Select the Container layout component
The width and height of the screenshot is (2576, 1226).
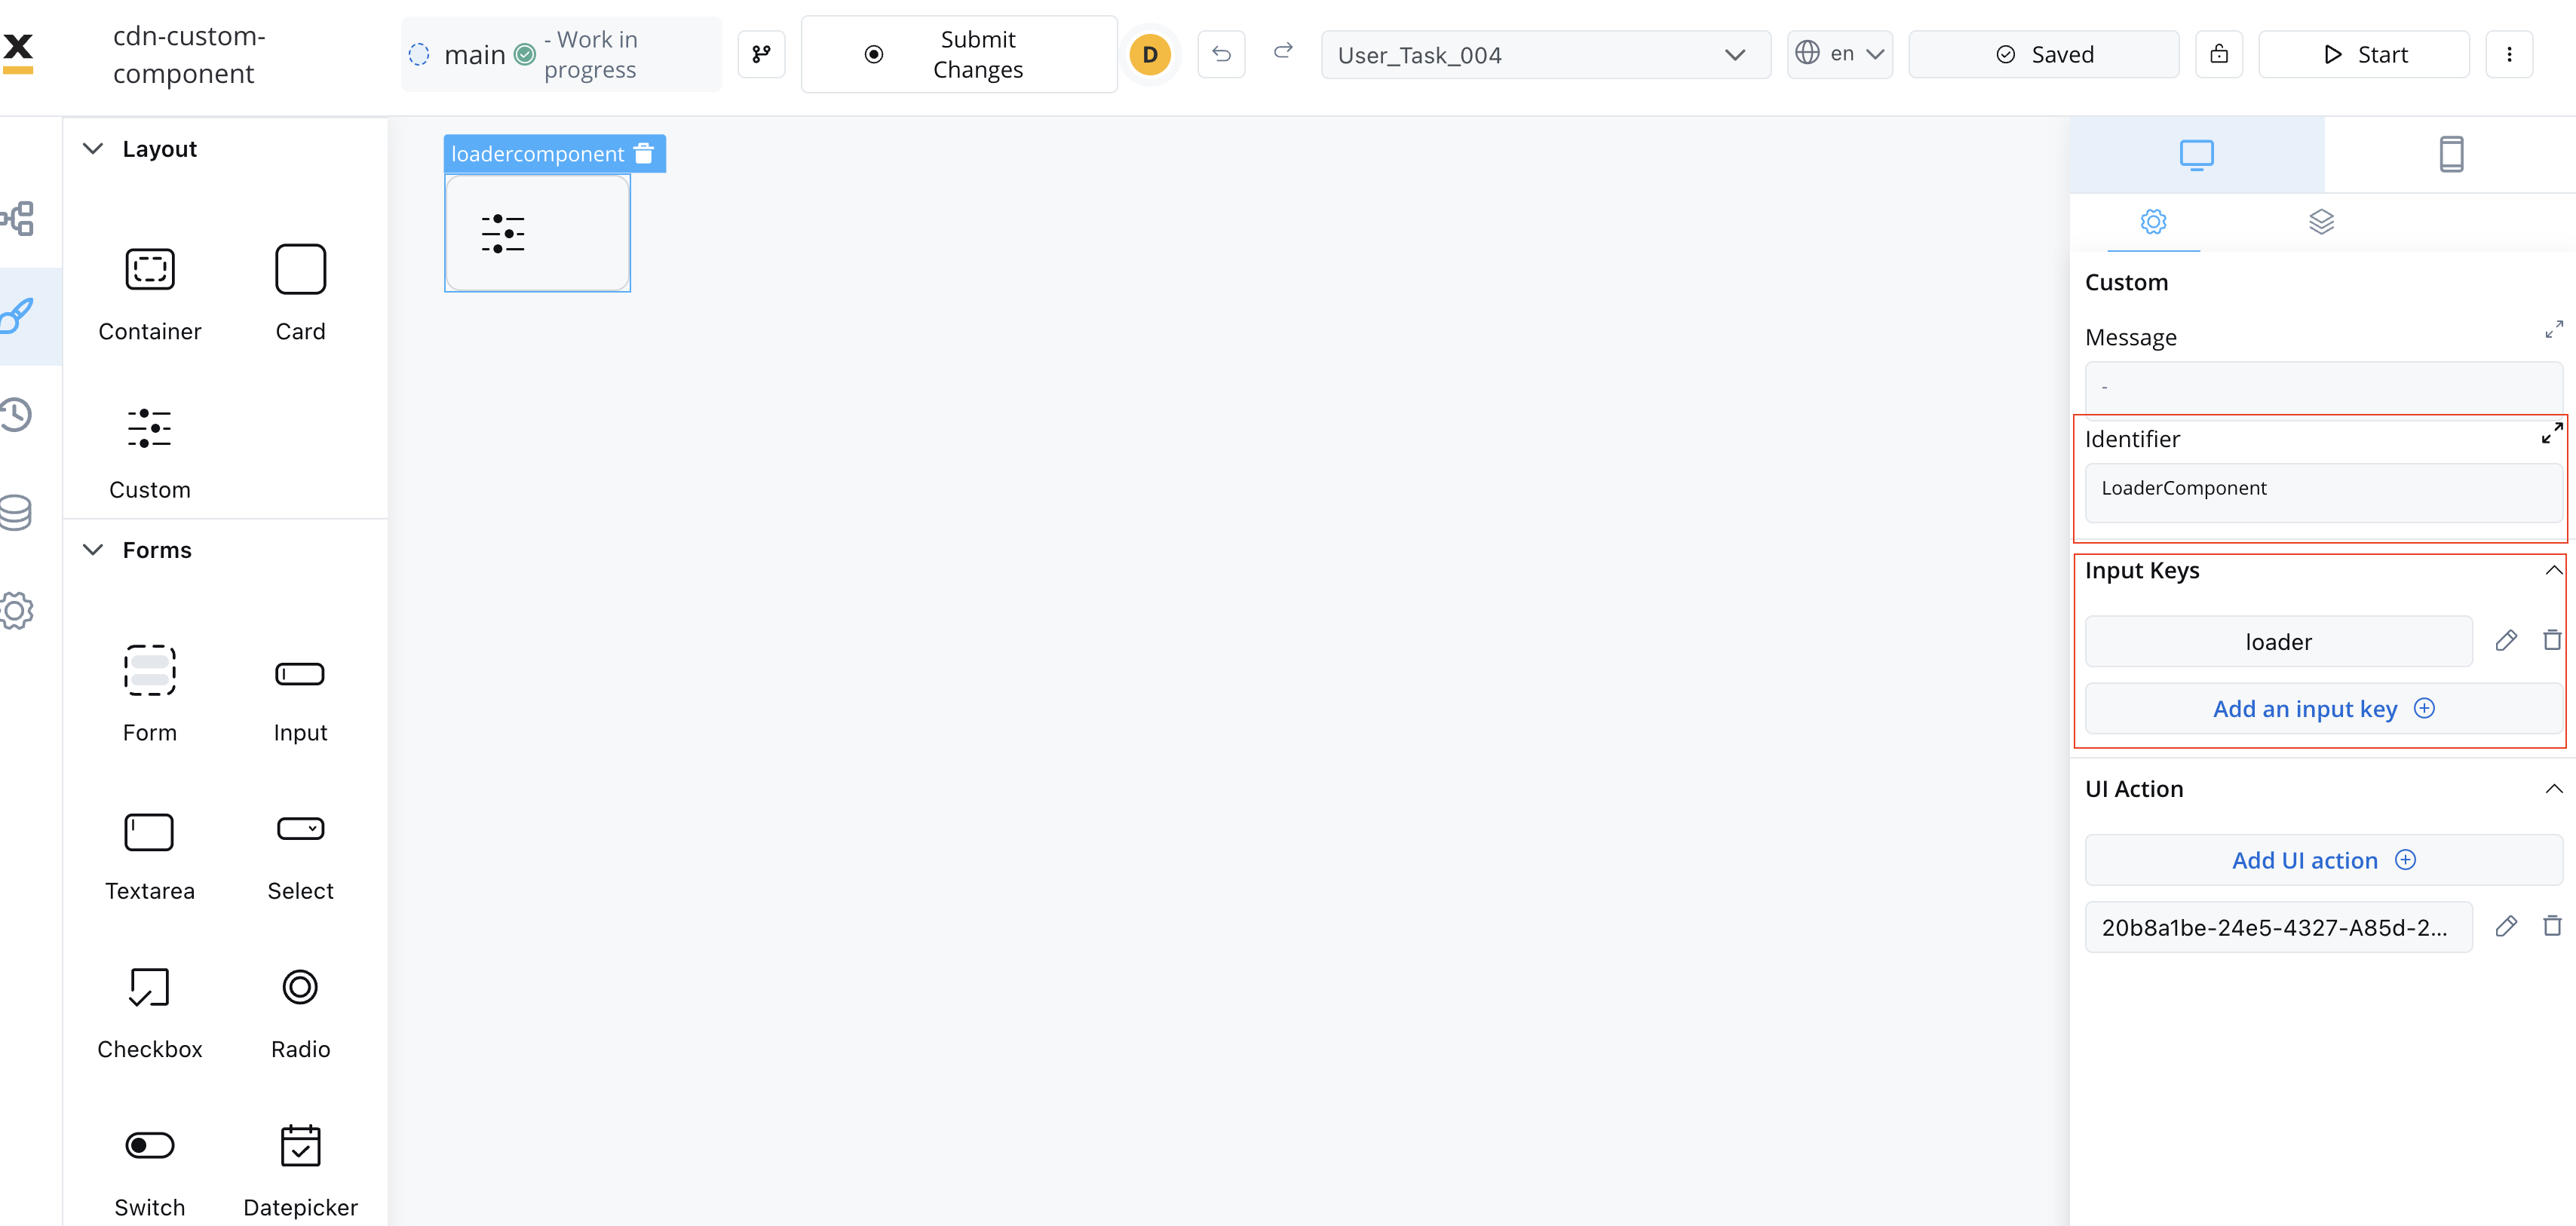pyautogui.click(x=150, y=295)
